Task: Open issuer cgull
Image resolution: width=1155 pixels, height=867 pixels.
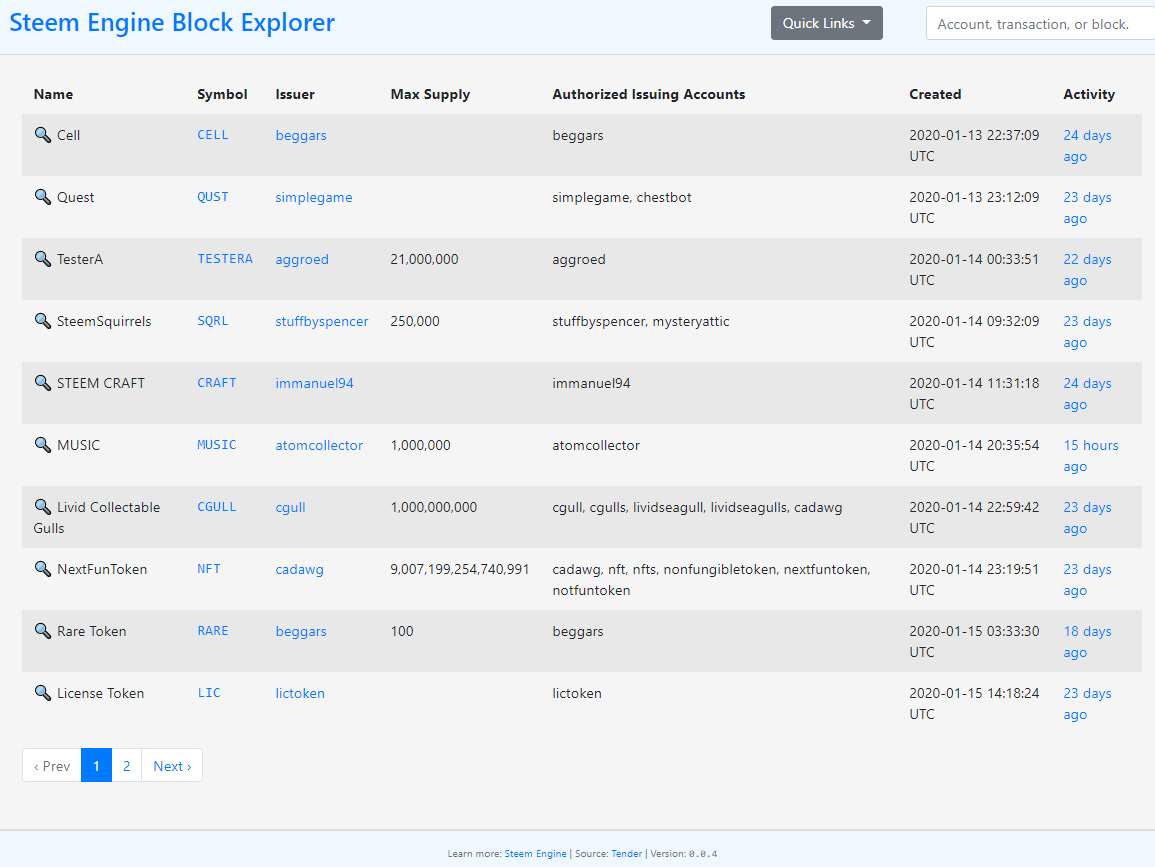Action: [x=290, y=507]
